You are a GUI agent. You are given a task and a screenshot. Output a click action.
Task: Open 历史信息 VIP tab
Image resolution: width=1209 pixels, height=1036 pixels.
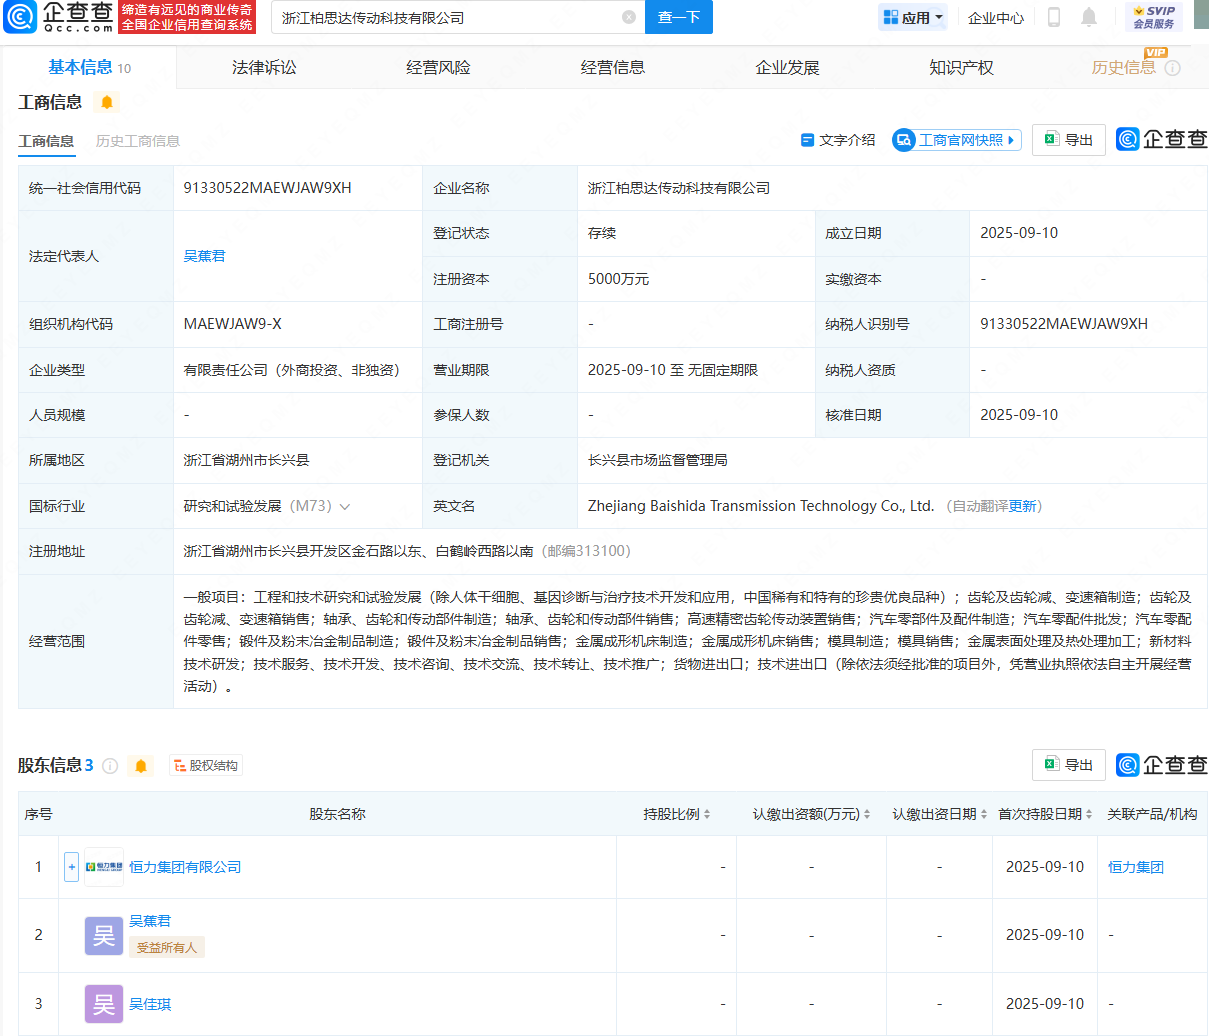coord(1124,67)
